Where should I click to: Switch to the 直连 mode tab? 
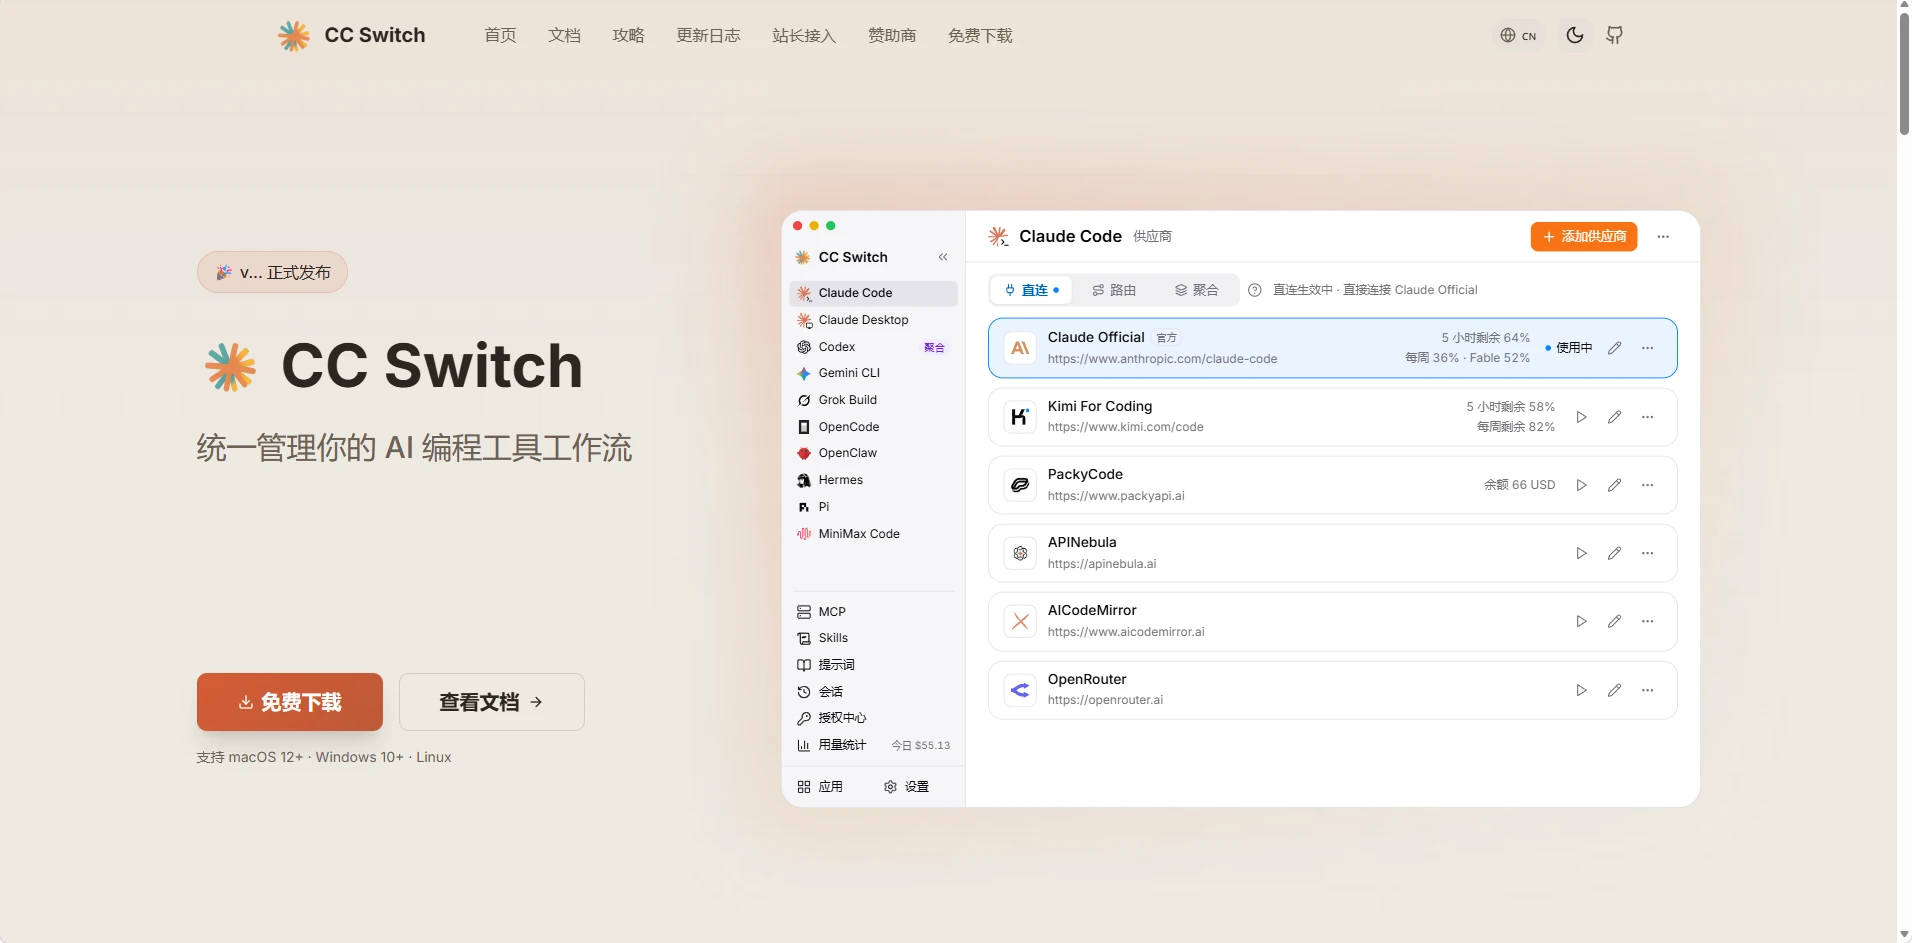pos(1032,290)
